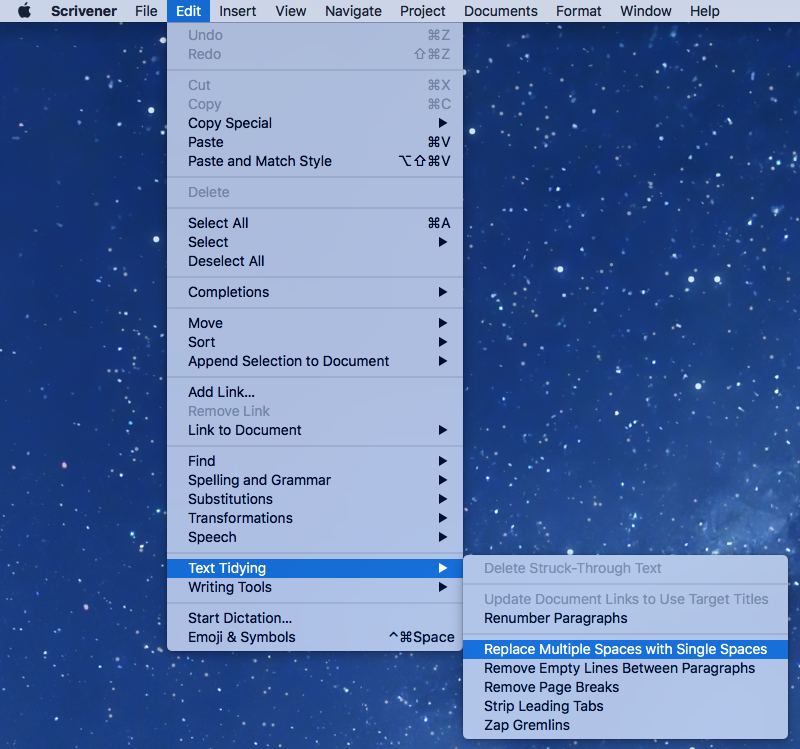Choose Add Link... from the menu
Viewport: 800px width, 749px height.
pos(315,392)
